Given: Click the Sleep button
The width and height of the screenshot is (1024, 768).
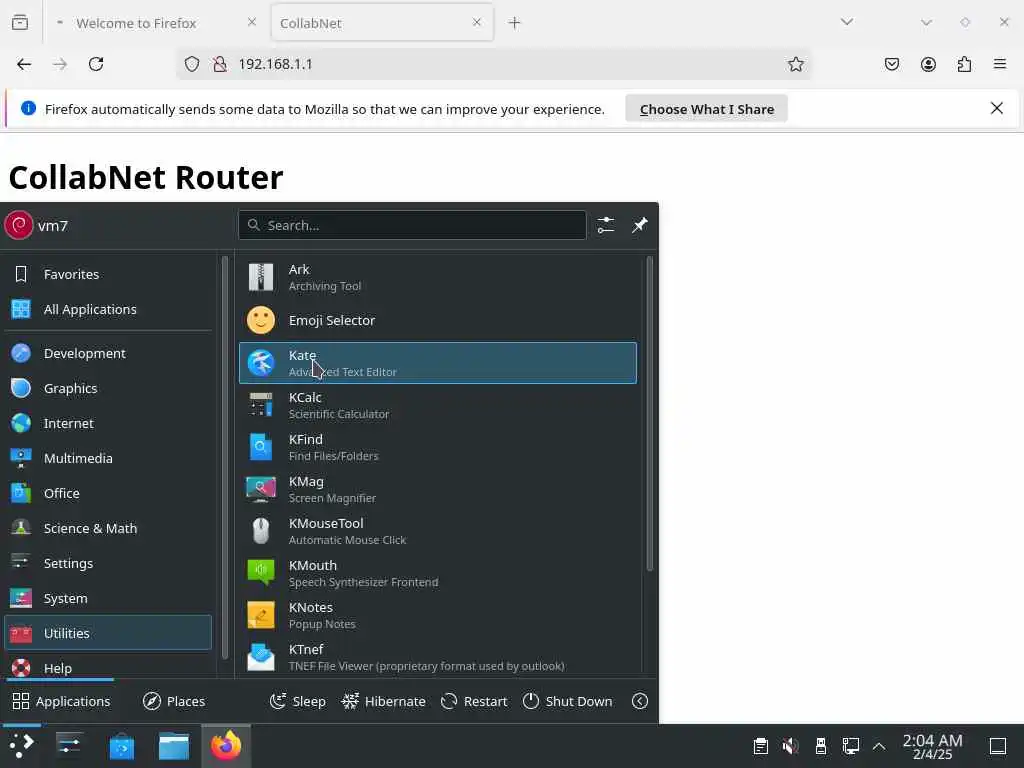Looking at the screenshot, I should click(298, 701).
